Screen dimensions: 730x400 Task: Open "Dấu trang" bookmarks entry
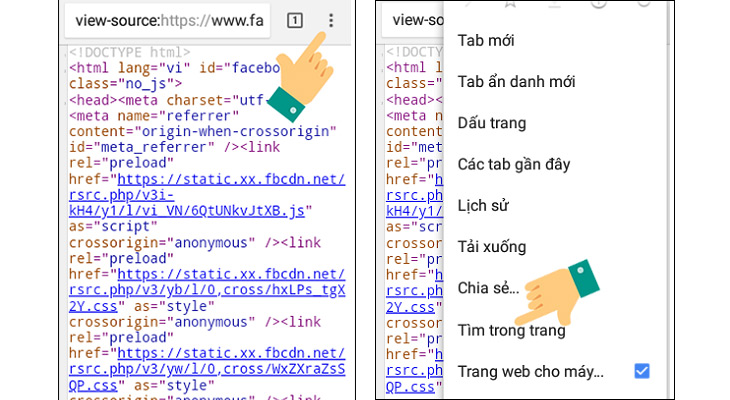pyautogui.click(x=492, y=123)
